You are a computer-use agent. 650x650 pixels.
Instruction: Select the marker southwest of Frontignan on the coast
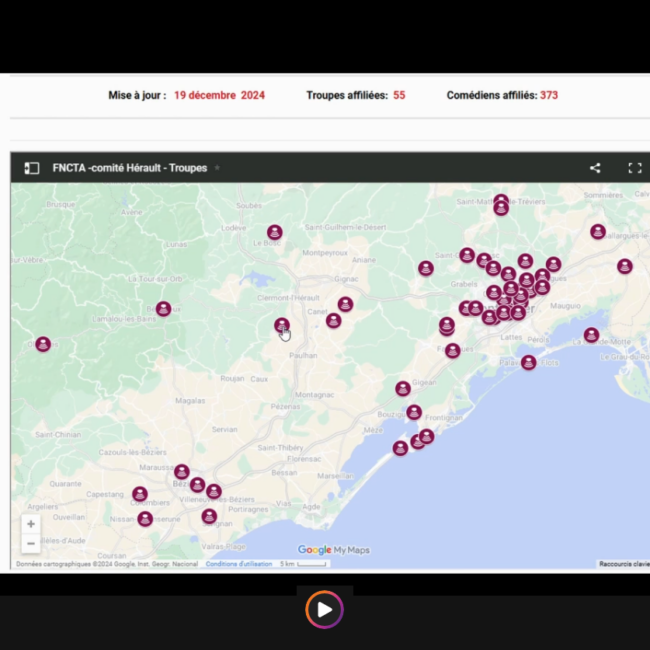400,448
